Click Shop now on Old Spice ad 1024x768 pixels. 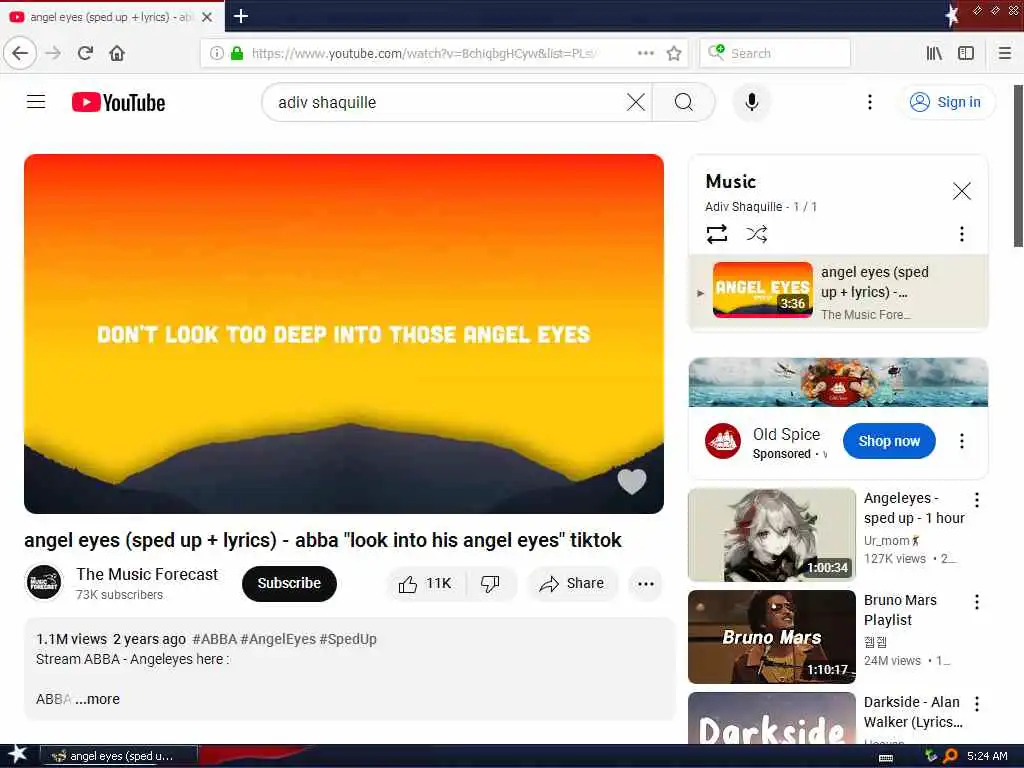889,441
